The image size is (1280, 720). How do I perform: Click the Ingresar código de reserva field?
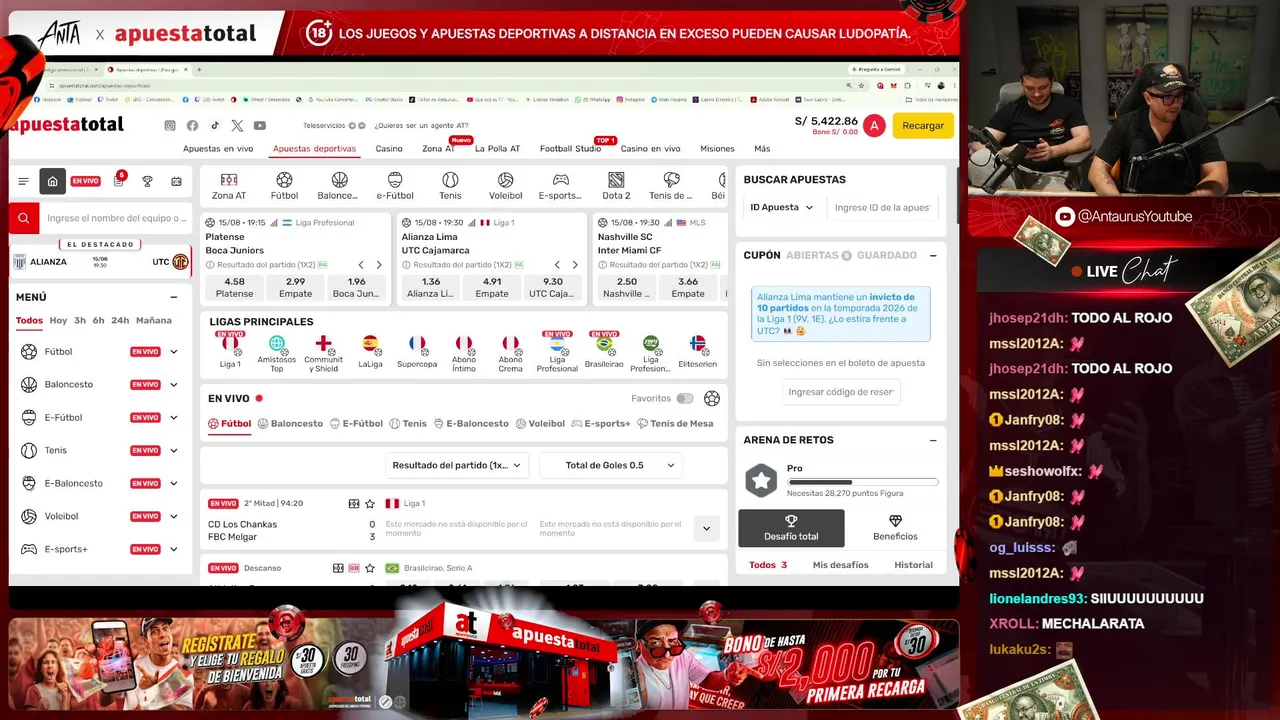(x=841, y=392)
